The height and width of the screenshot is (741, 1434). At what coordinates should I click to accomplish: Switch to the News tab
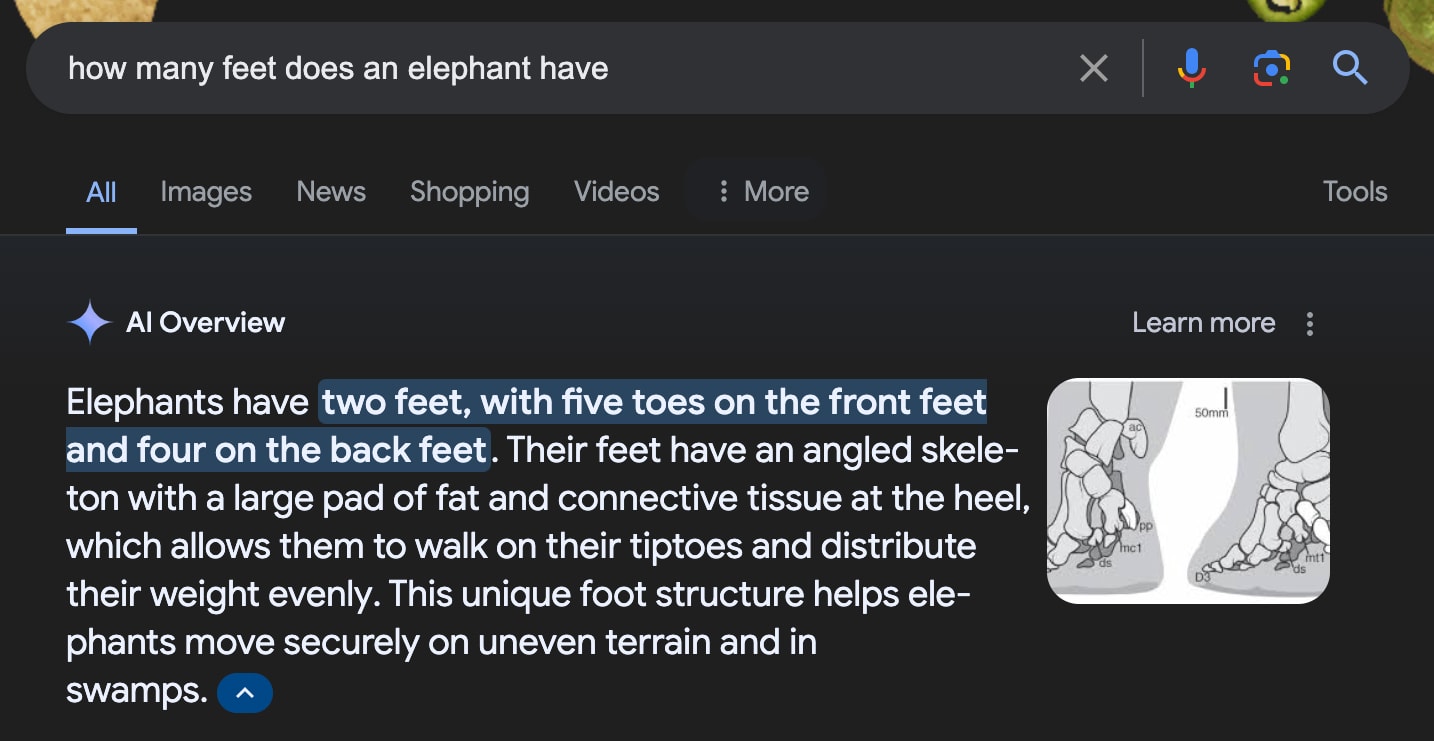coord(331,192)
